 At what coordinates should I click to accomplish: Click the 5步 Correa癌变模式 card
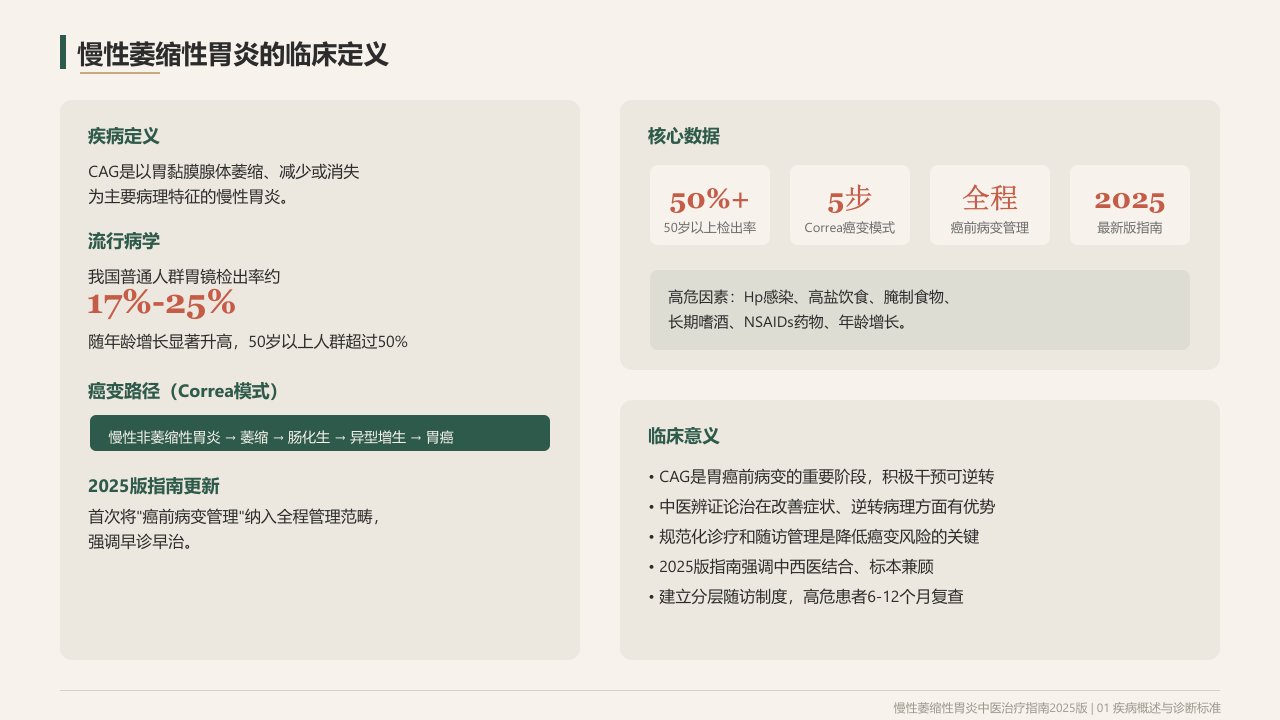pyautogui.click(x=850, y=205)
